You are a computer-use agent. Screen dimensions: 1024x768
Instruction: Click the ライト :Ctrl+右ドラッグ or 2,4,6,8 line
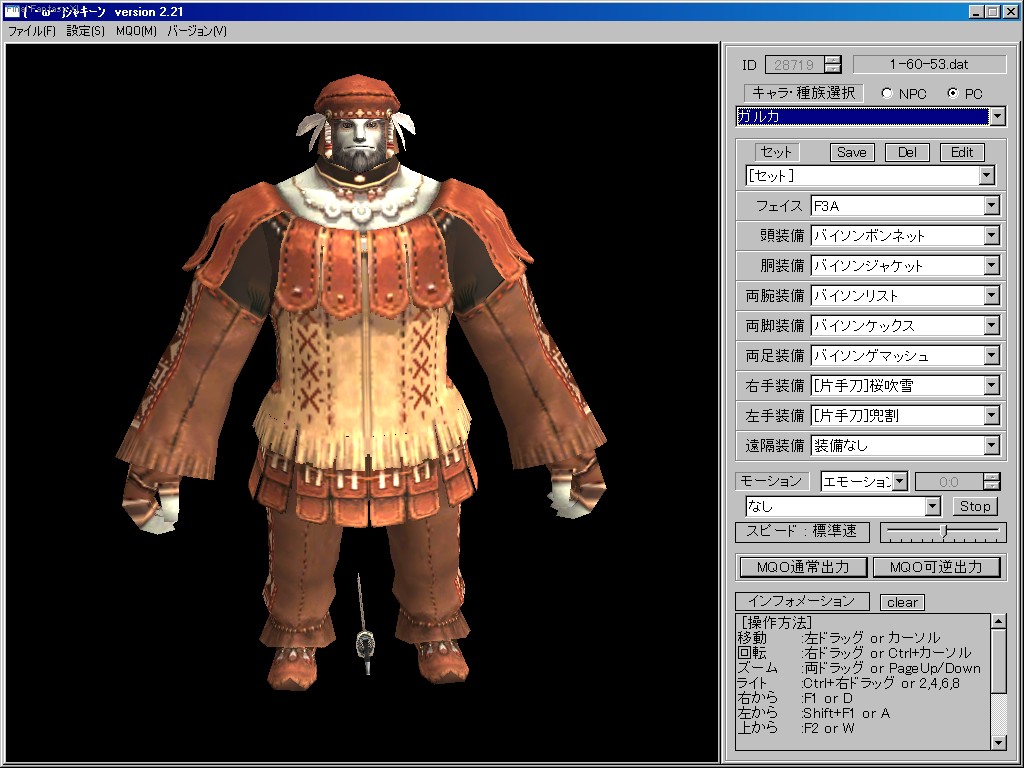click(x=848, y=683)
